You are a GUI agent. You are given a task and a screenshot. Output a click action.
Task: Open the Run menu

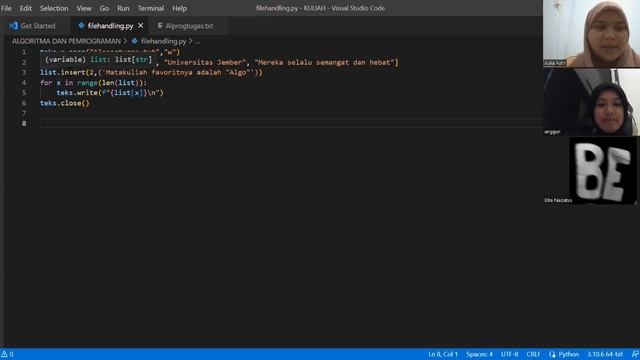123,8
